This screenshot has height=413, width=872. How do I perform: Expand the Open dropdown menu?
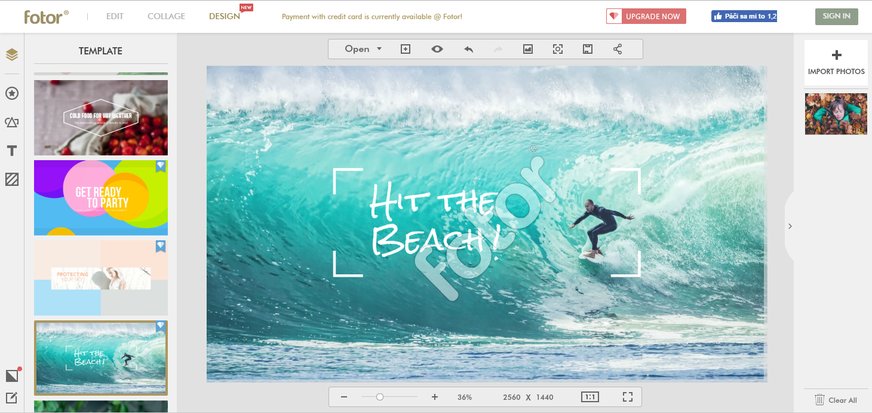364,49
